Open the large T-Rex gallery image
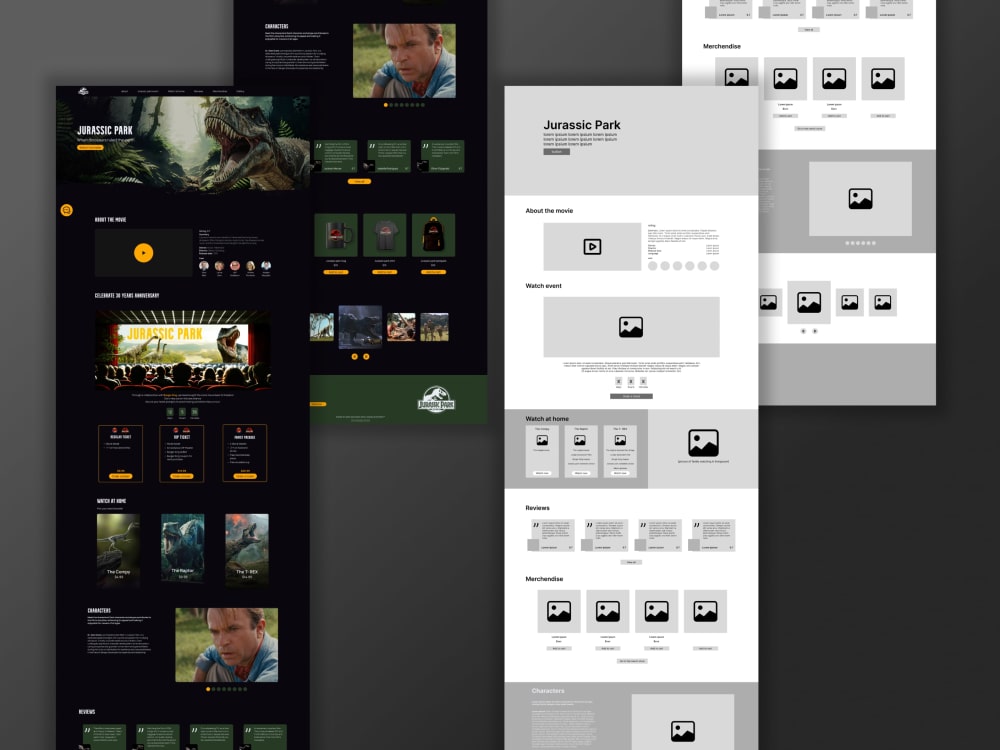The image size is (1000, 750). coord(360,327)
